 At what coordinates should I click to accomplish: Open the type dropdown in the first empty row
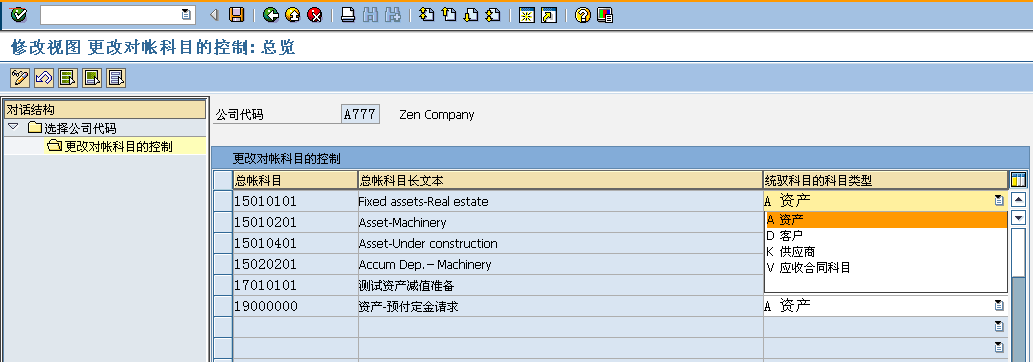(x=999, y=326)
